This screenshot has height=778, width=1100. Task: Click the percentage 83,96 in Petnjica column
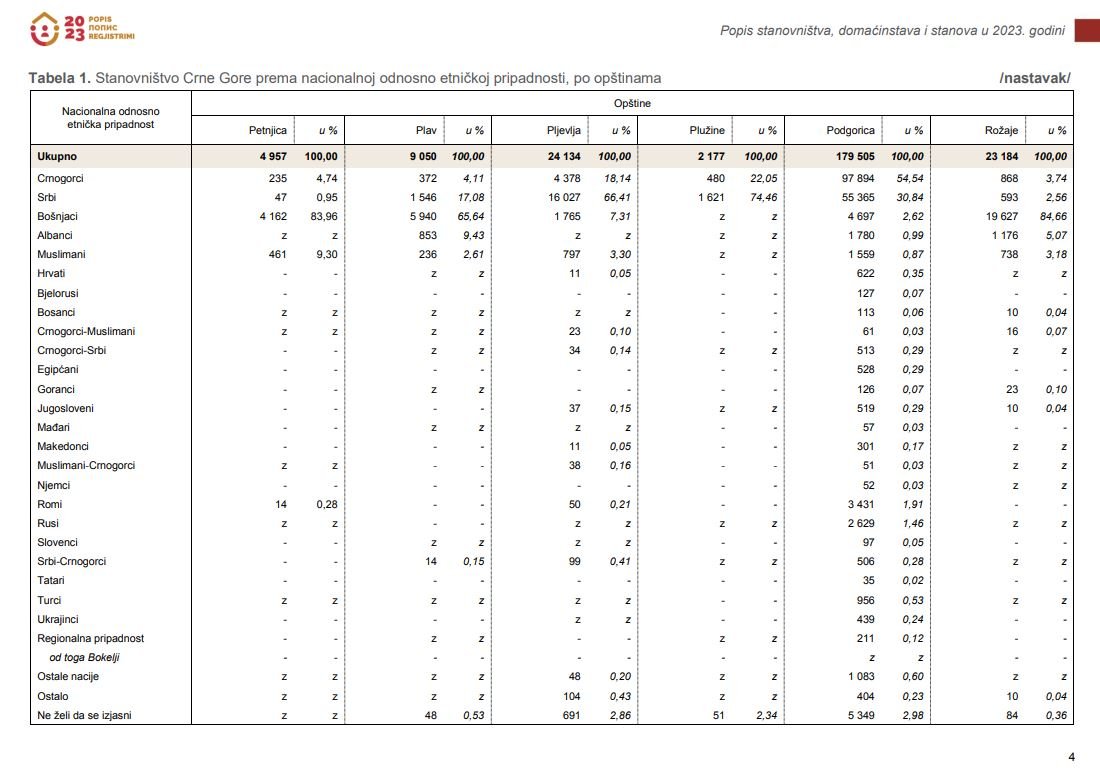323,216
